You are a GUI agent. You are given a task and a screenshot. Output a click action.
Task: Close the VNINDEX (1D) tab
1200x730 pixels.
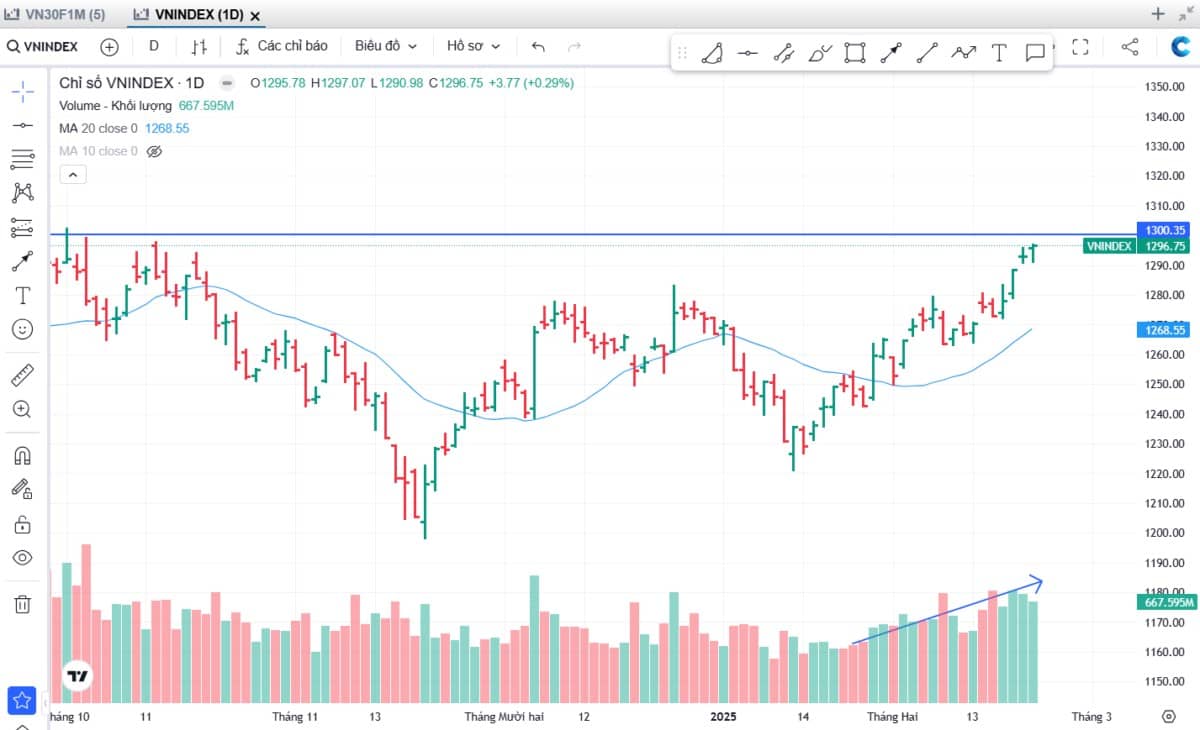point(255,16)
